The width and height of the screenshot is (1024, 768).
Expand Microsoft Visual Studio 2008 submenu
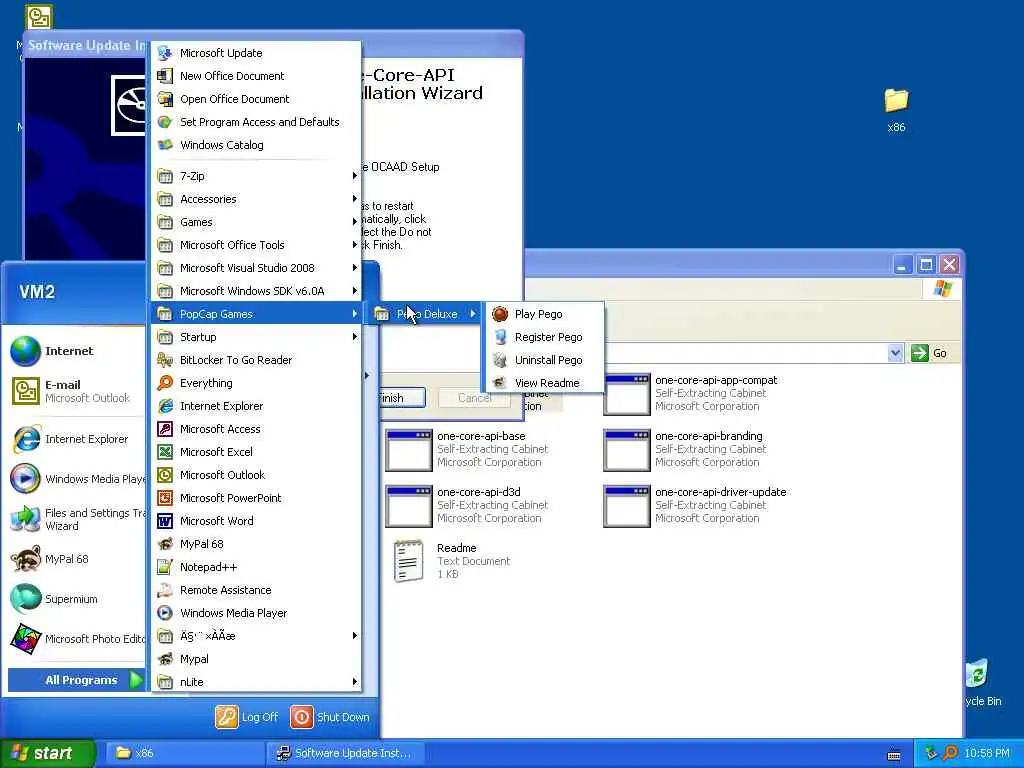point(256,268)
